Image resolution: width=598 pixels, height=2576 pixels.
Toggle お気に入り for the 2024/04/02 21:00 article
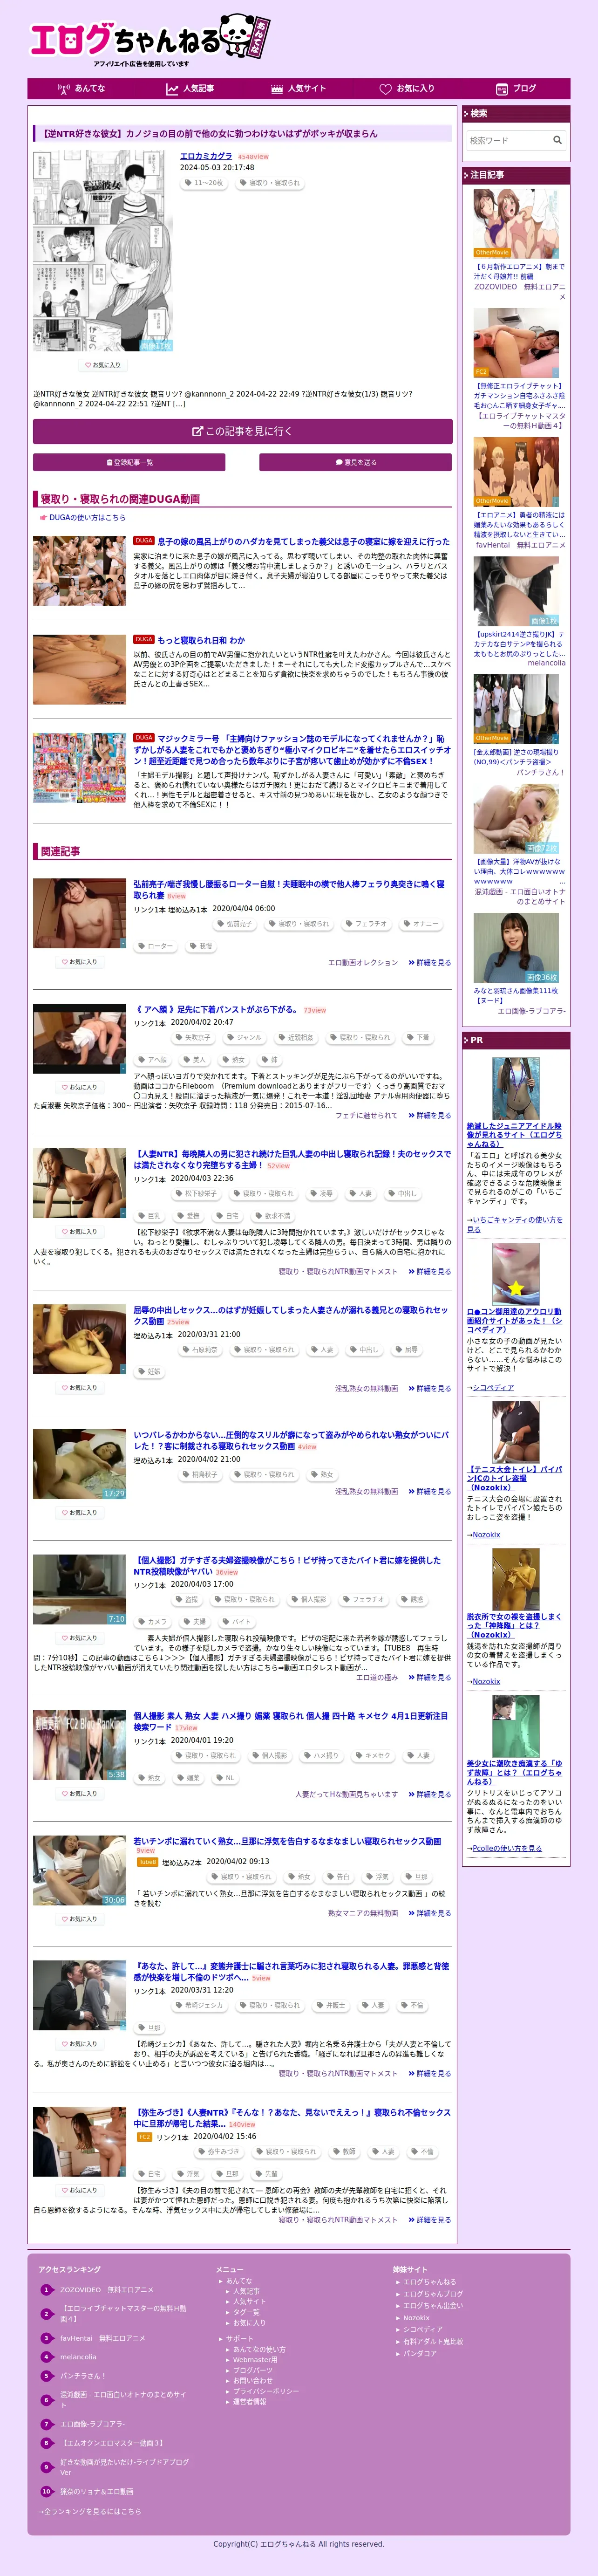pyautogui.click(x=79, y=1513)
